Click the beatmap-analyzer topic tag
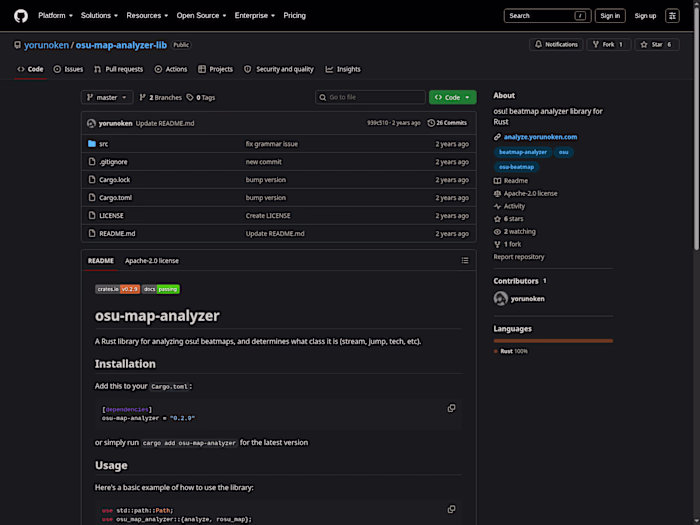The image size is (700, 525). (523, 152)
